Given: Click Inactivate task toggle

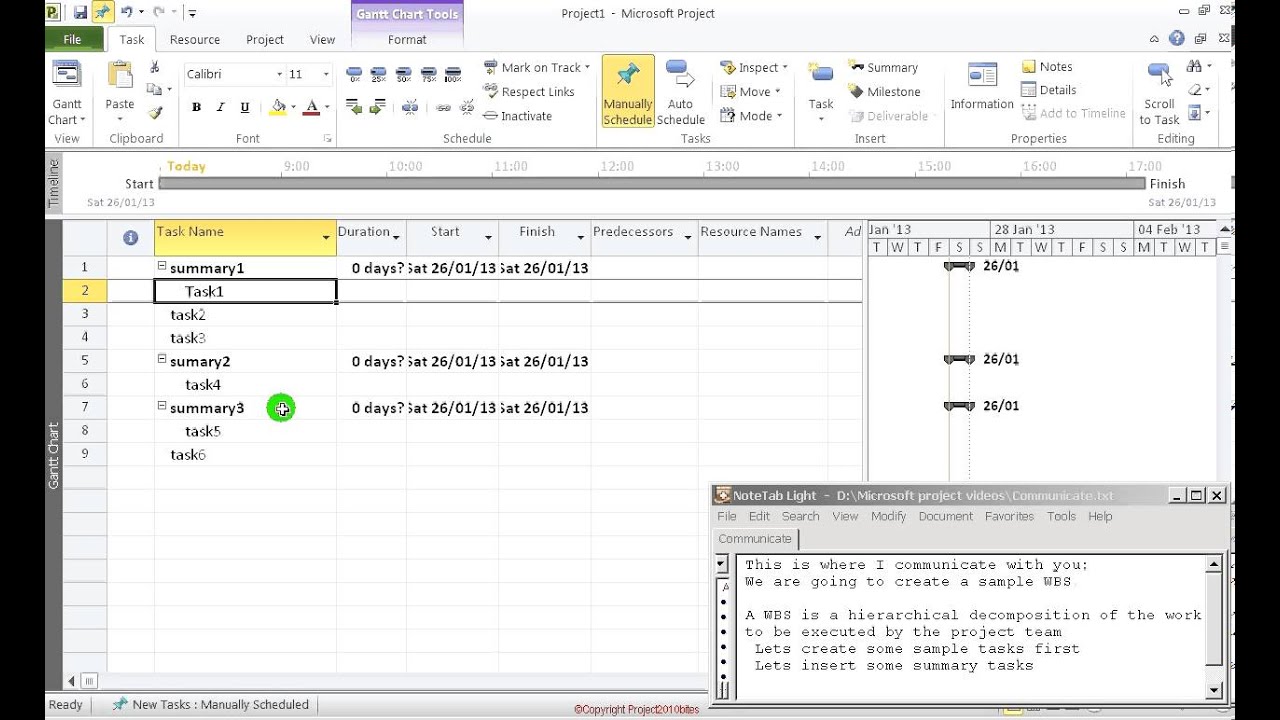Looking at the screenshot, I should pyautogui.click(x=517, y=115).
